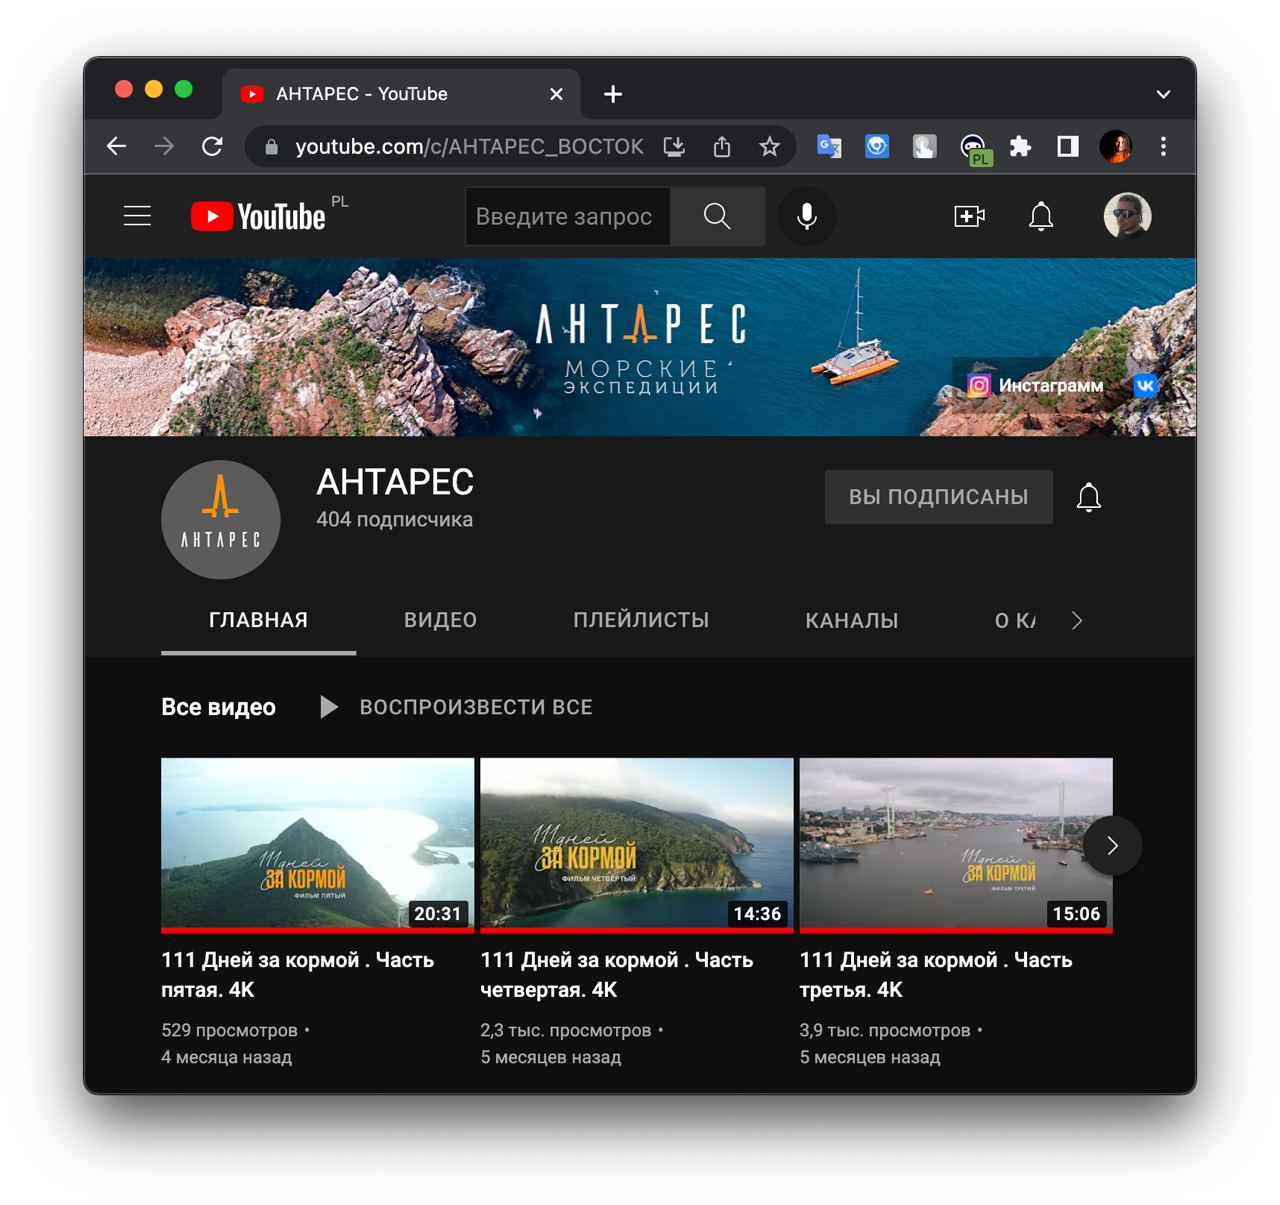Start voice search with microphone icon
The width and height of the screenshot is (1280, 1205).
(x=806, y=216)
